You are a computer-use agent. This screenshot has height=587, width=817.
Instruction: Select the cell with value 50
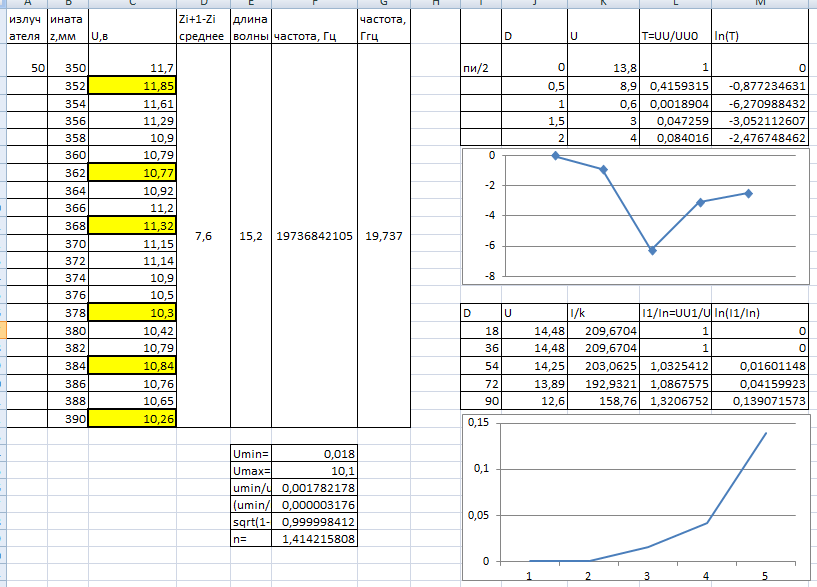point(27,60)
